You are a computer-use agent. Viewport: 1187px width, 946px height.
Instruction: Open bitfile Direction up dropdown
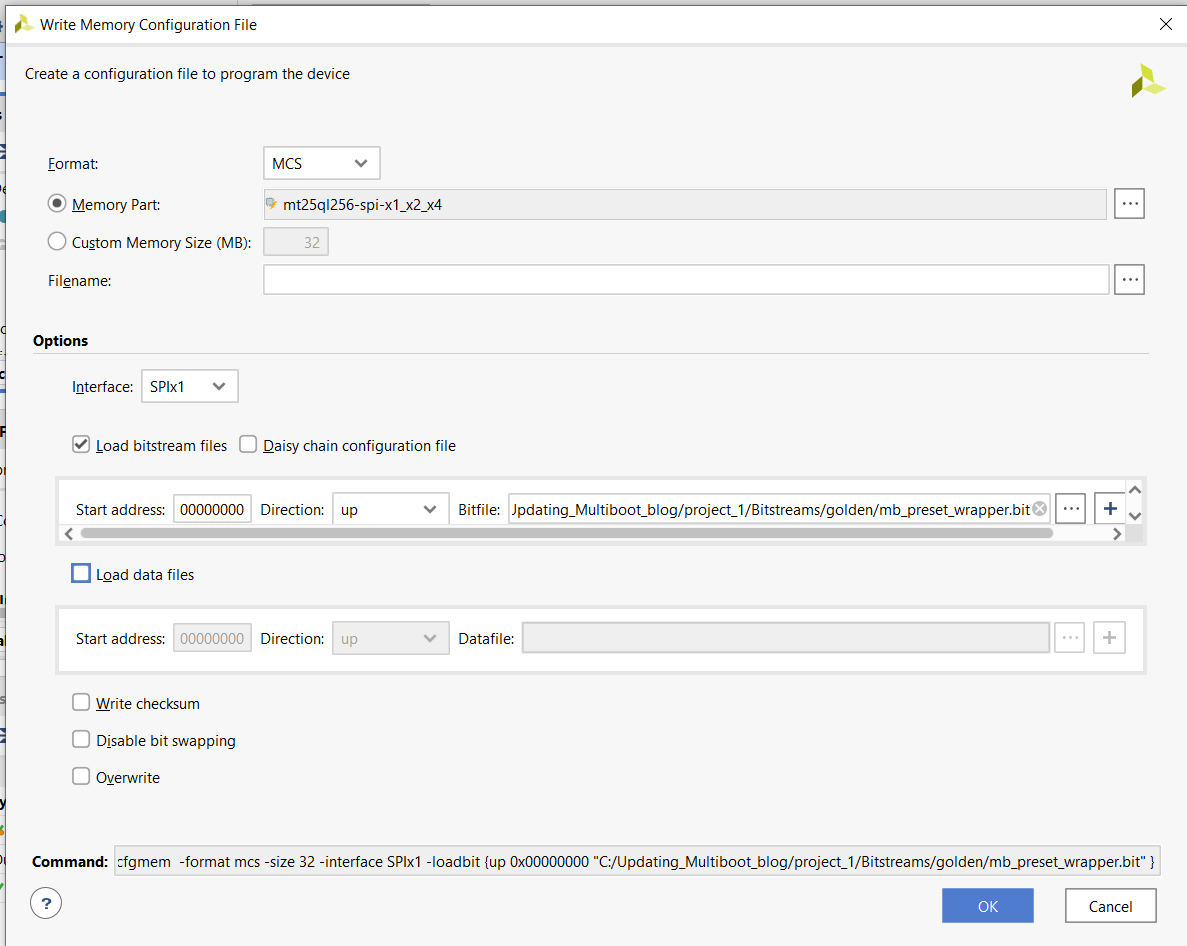pyautogui.click(x=390, y=509)
